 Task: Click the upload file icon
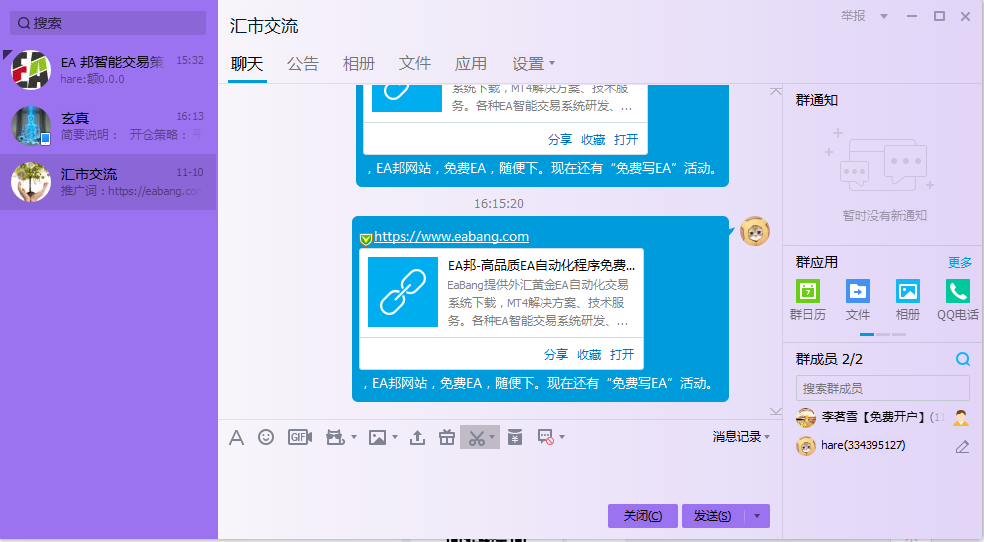click(417, 437)
